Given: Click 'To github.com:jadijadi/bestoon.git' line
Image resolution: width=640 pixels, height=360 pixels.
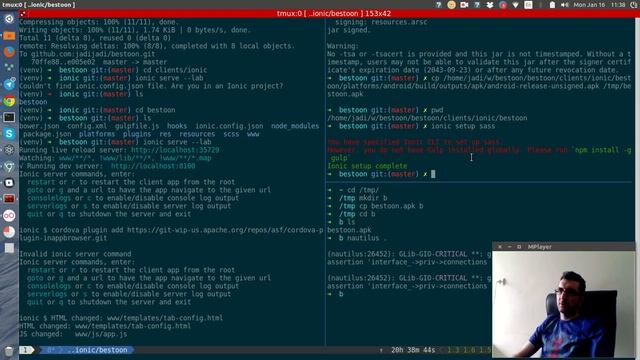Looking at the screenshot, I should coord(87,54).
